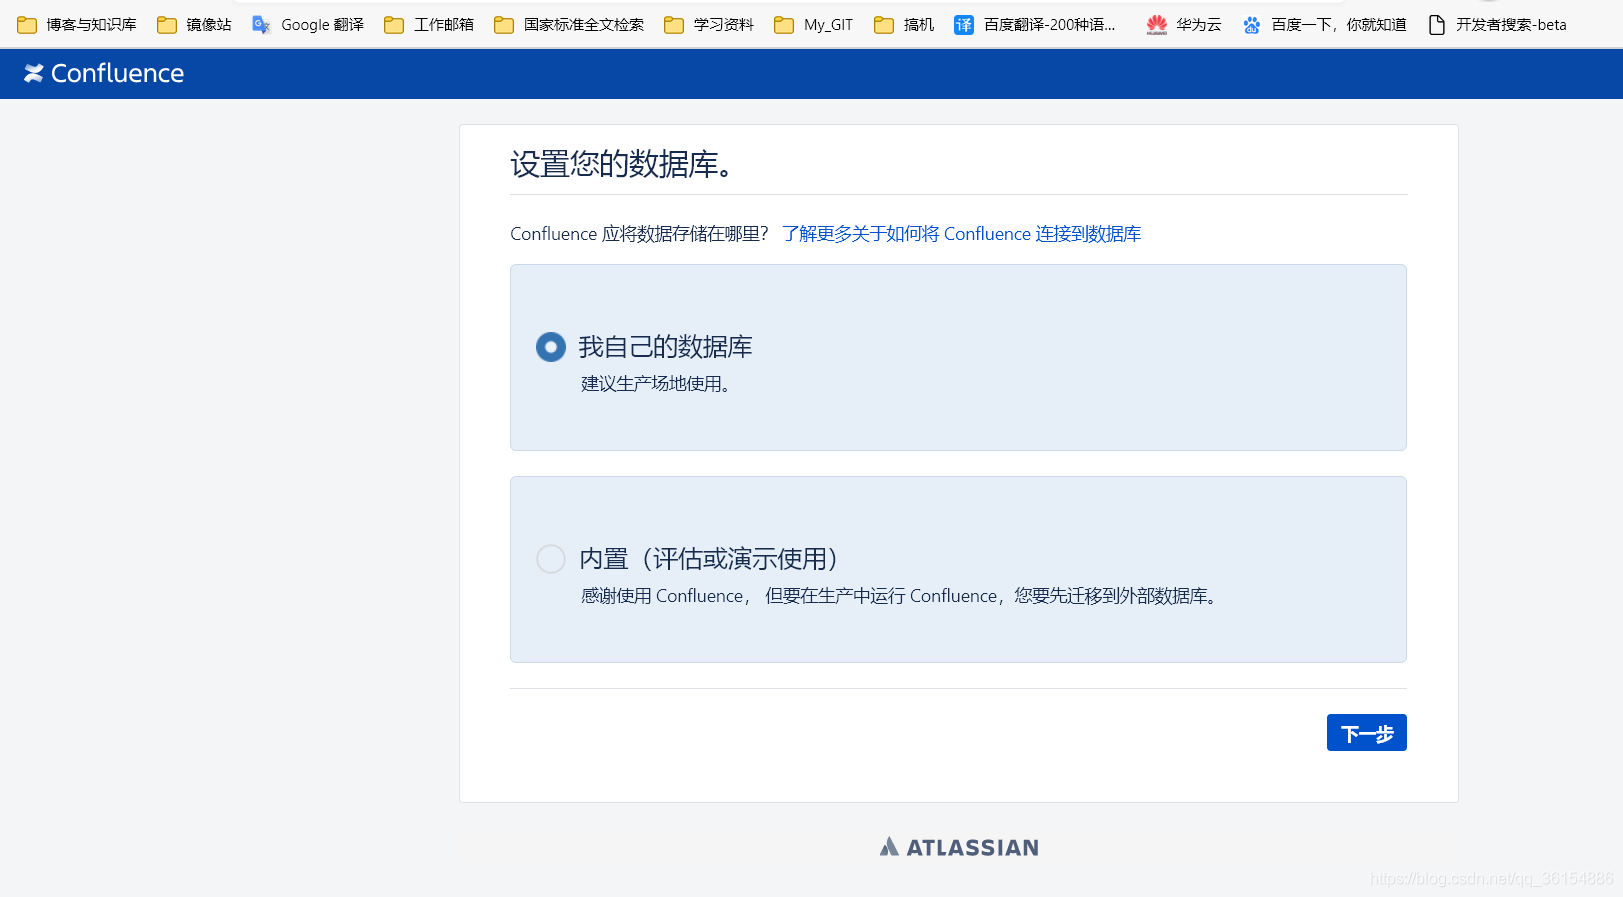Click the 内置（评估或演示使用）option label
The height and width of the screenshot is (897, 1623).
click(708, 558)
